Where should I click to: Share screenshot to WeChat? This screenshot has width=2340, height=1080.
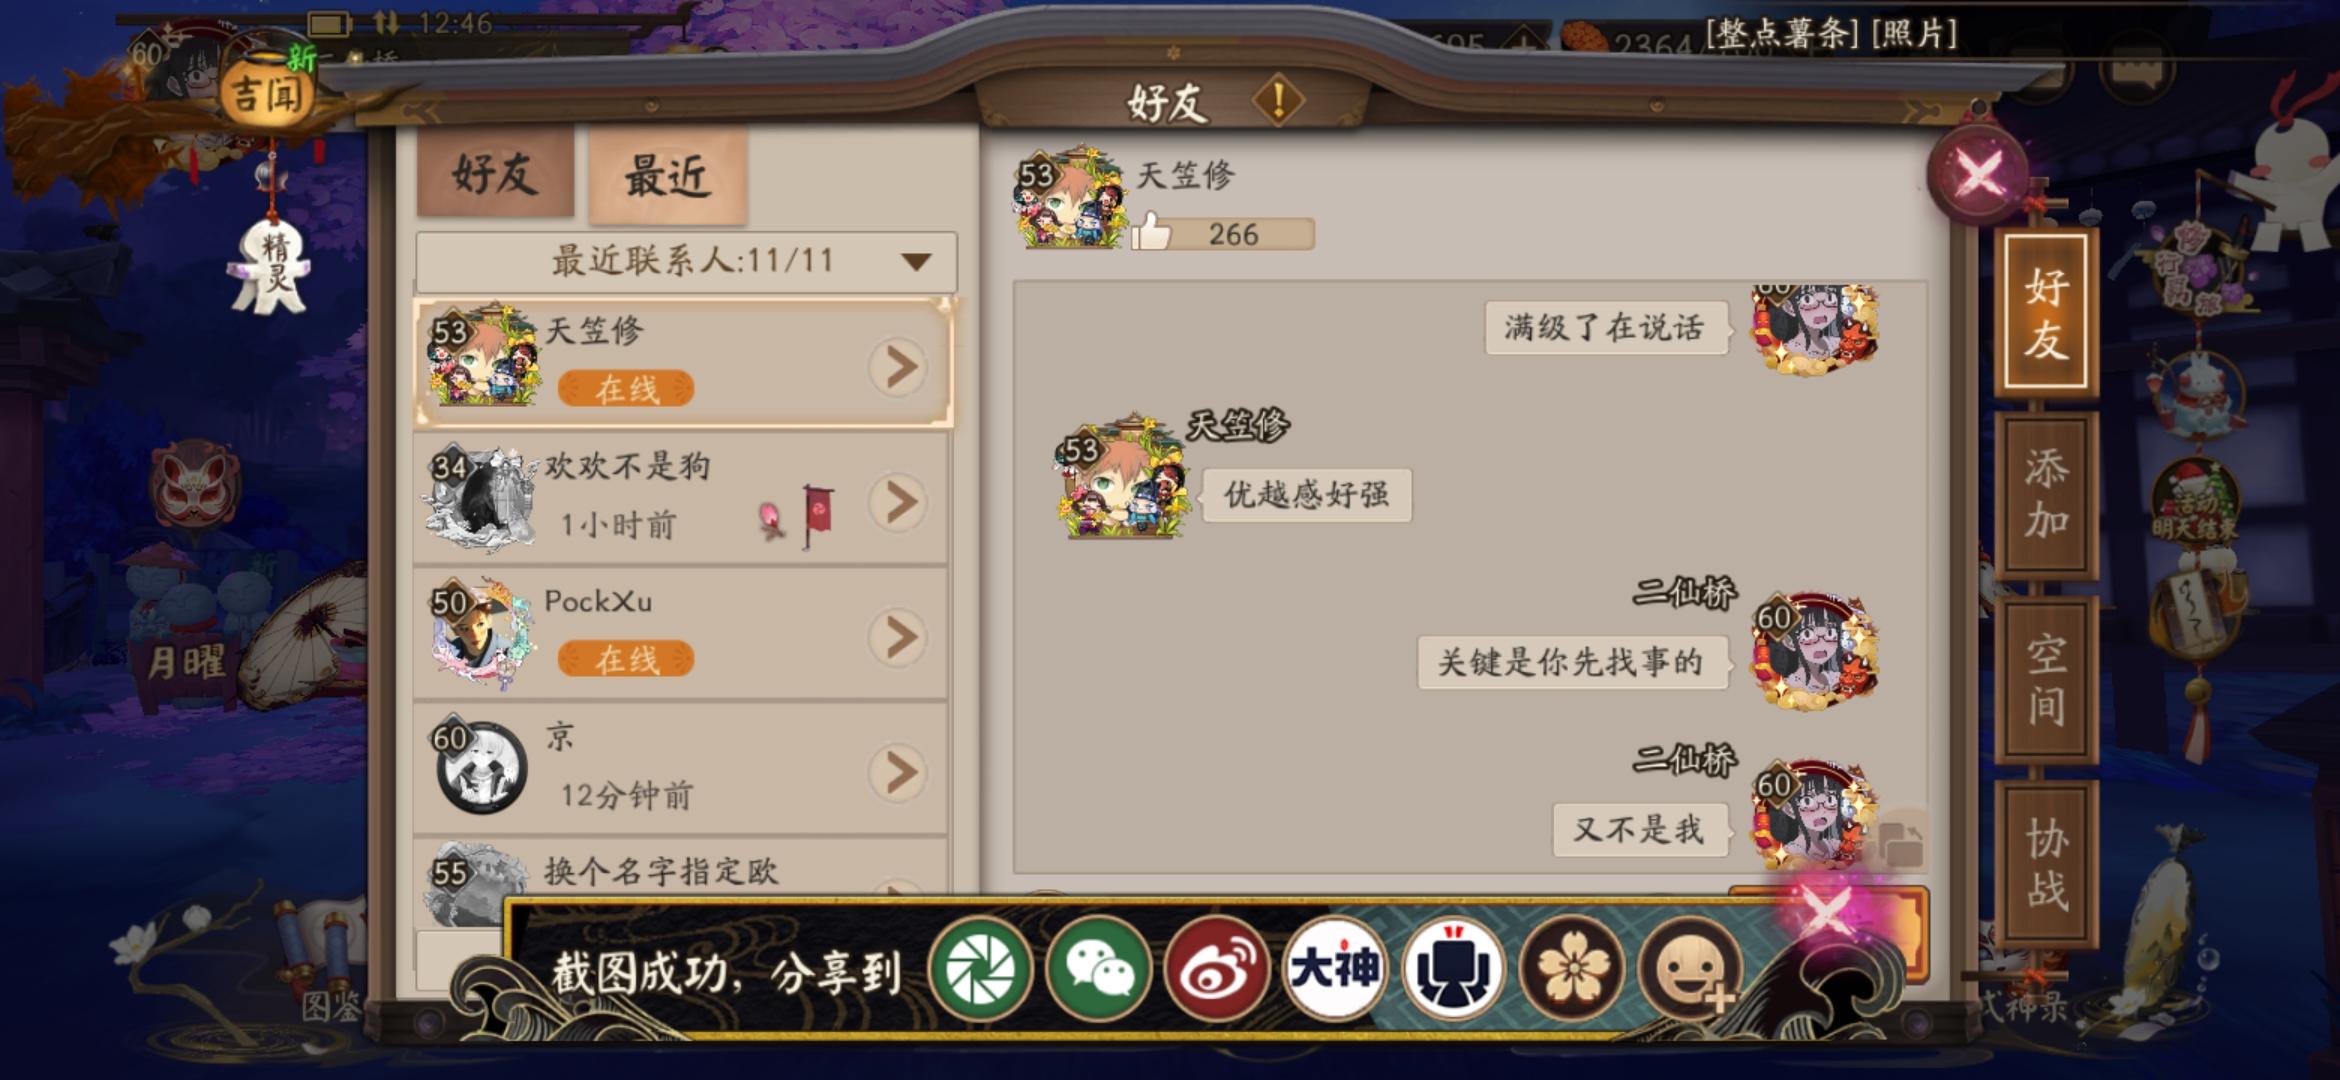tap(1098, 968)
